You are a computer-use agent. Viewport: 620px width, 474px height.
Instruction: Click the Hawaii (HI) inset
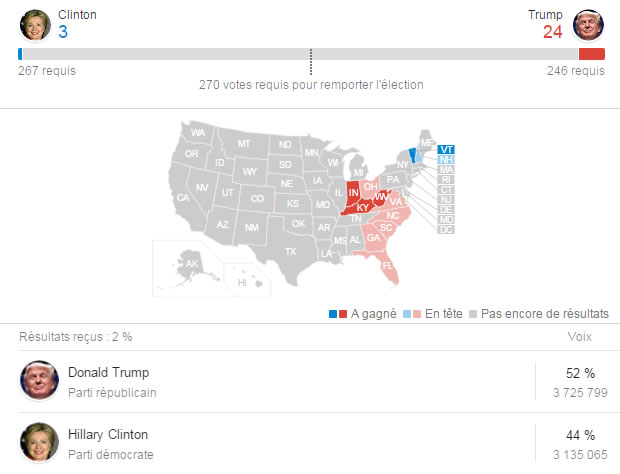pos(247,280)
